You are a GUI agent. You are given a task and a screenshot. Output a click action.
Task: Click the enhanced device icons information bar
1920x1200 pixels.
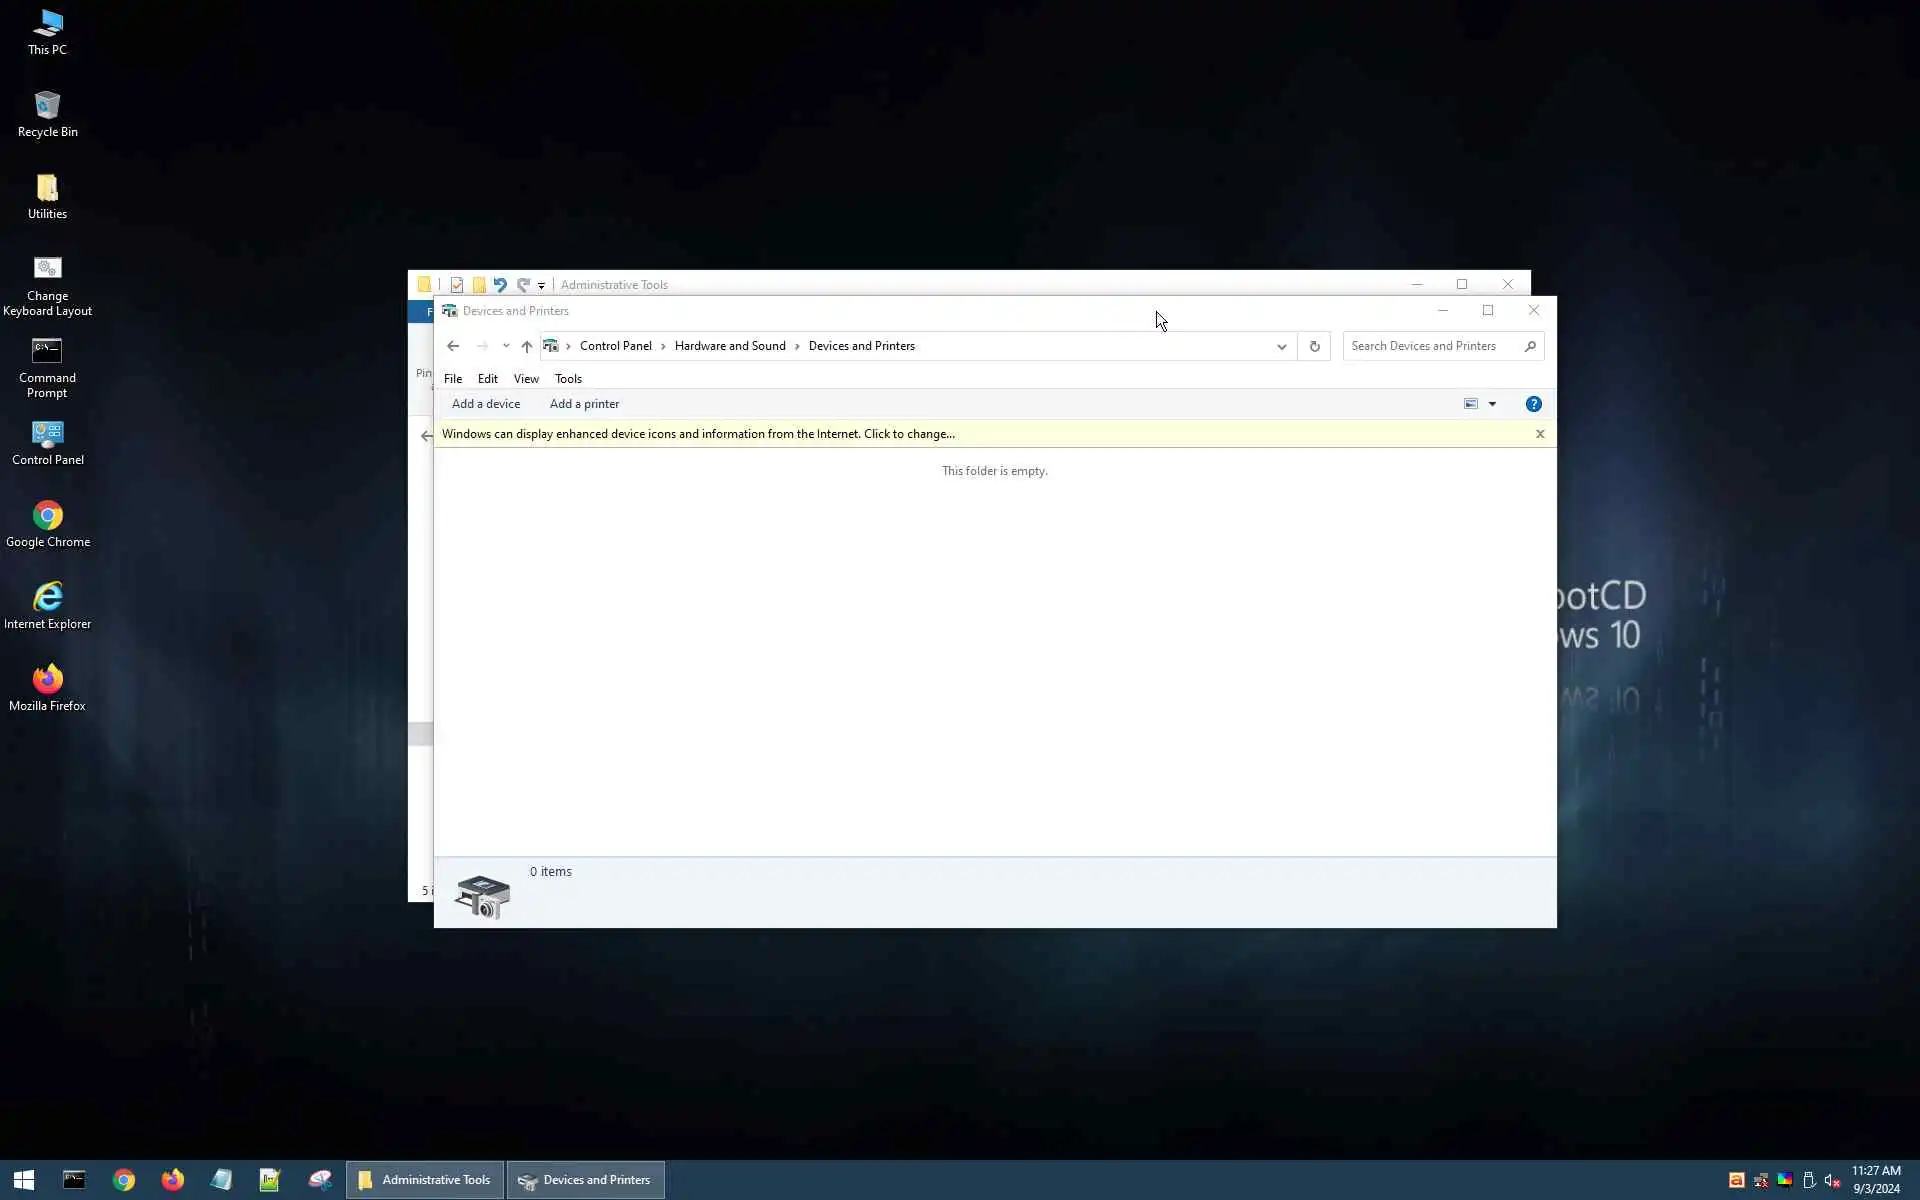click(698, 434)
